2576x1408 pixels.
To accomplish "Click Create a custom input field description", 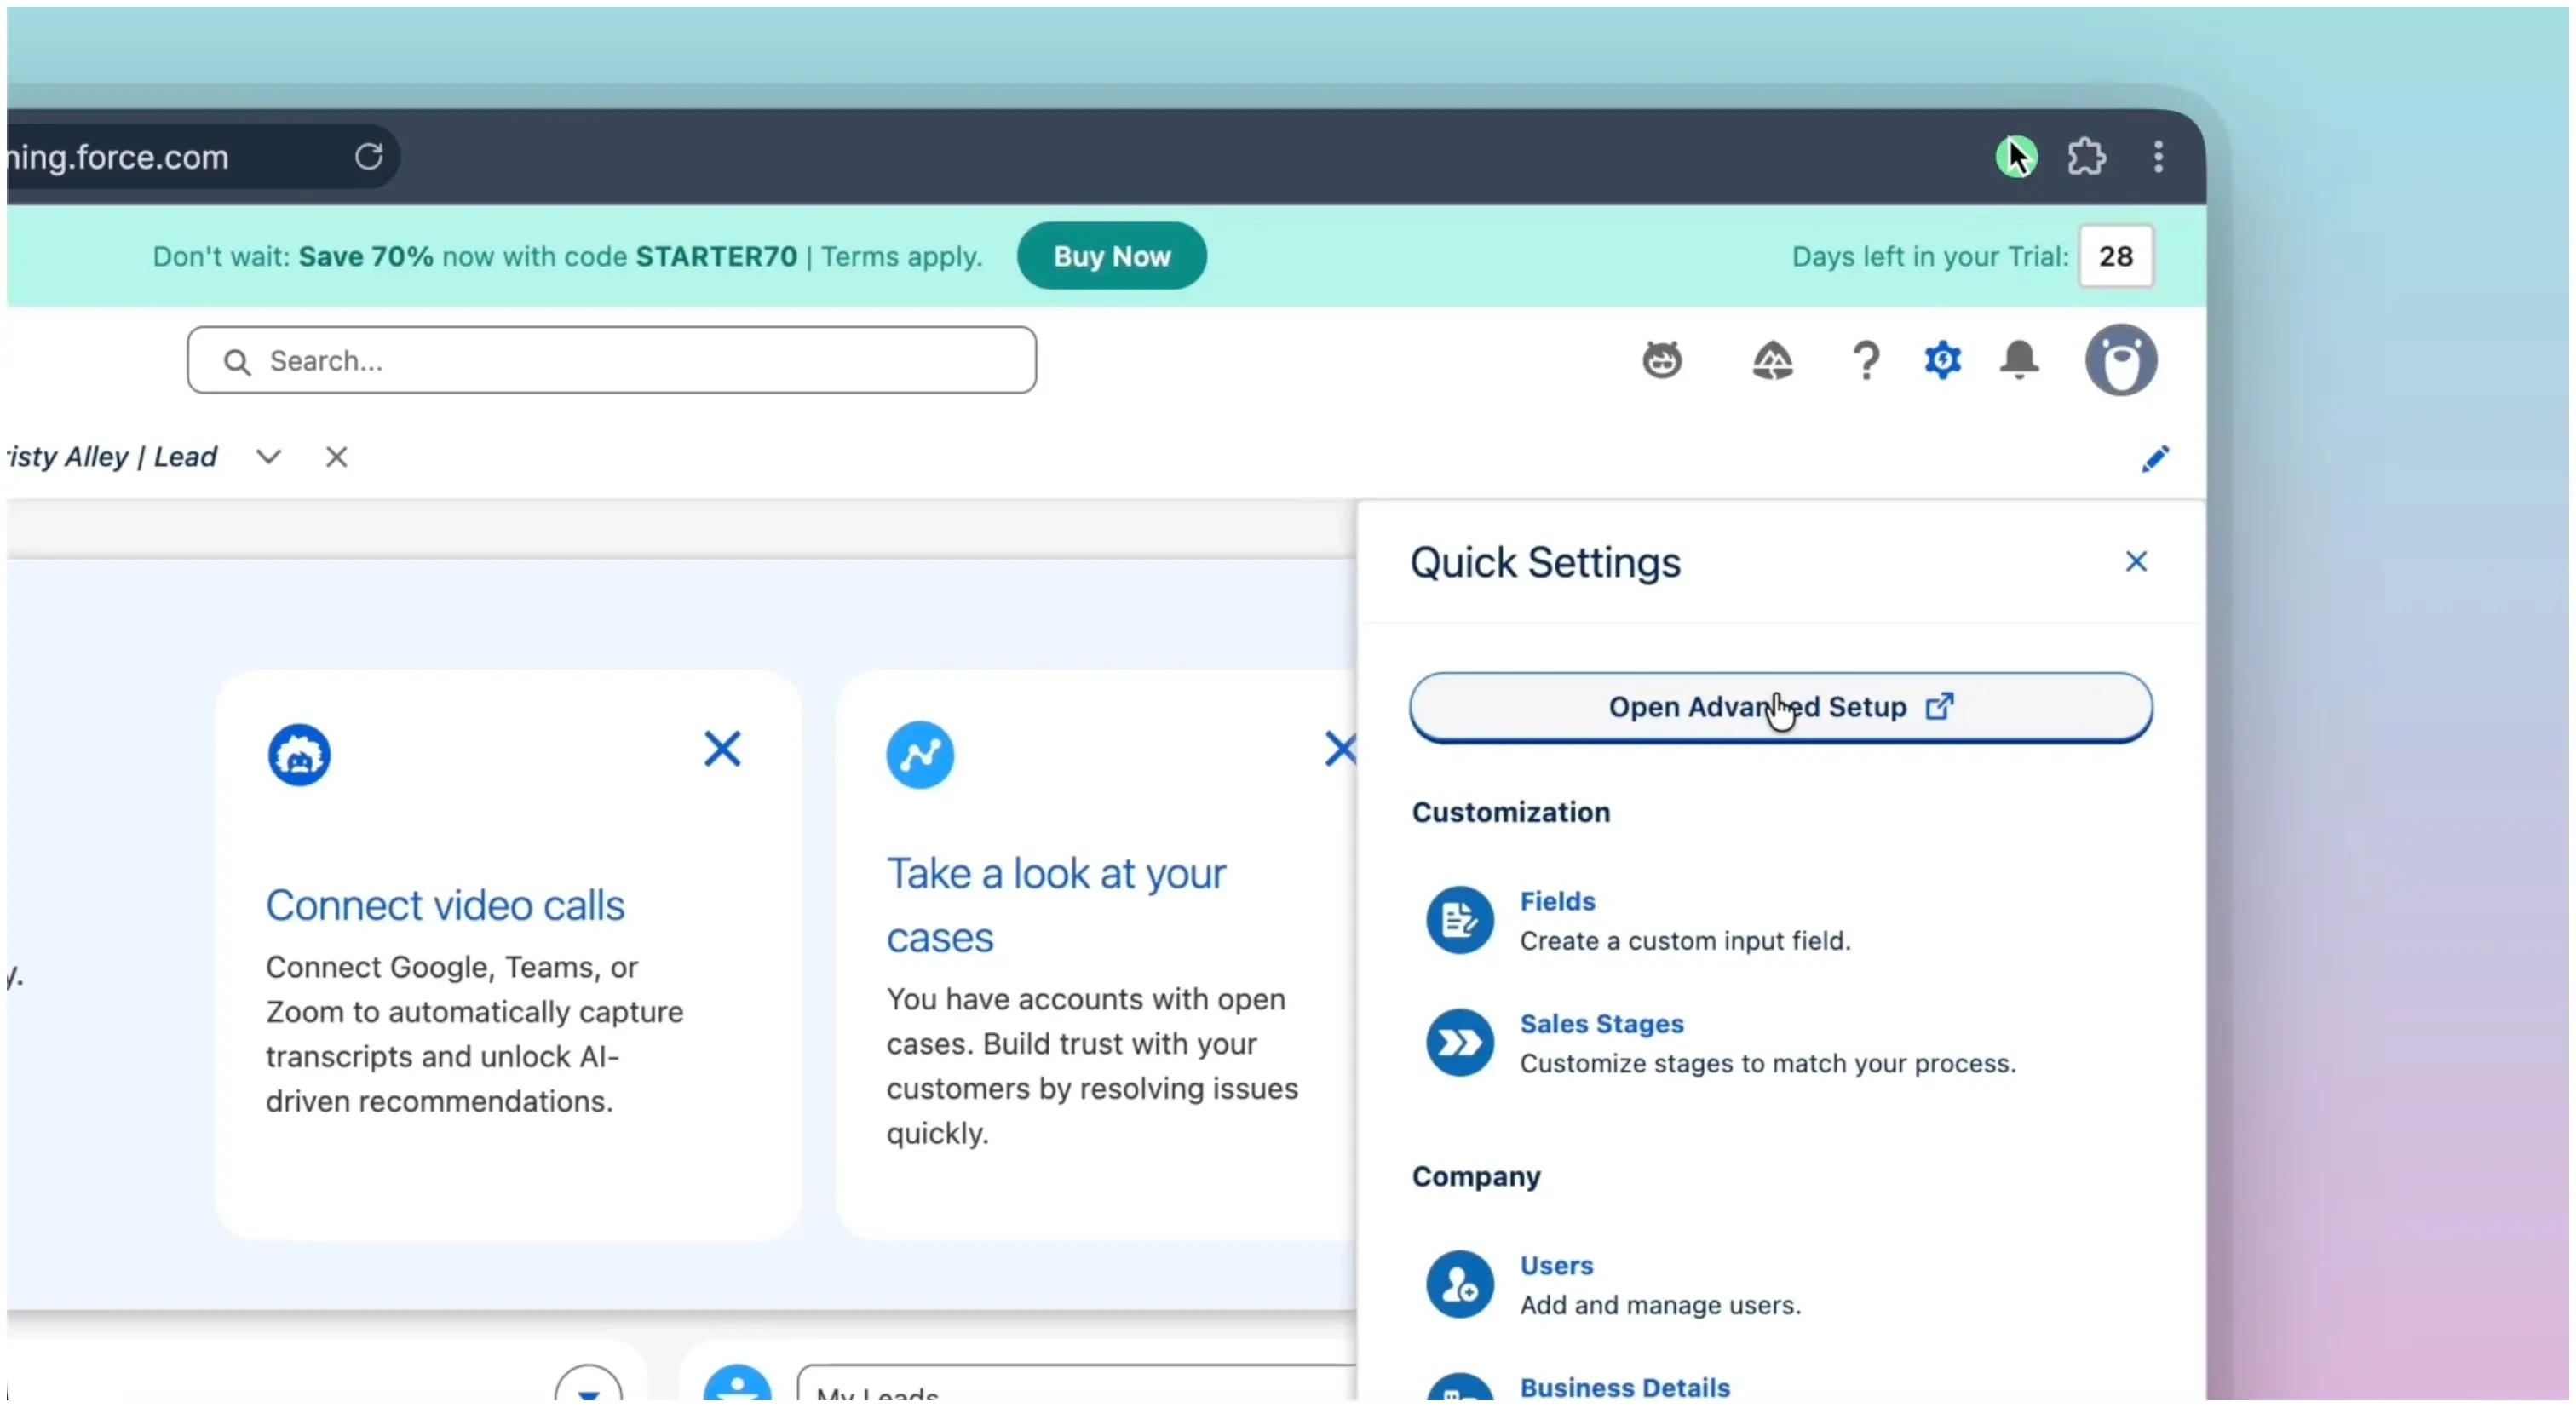I will (x=1685, y=941).
